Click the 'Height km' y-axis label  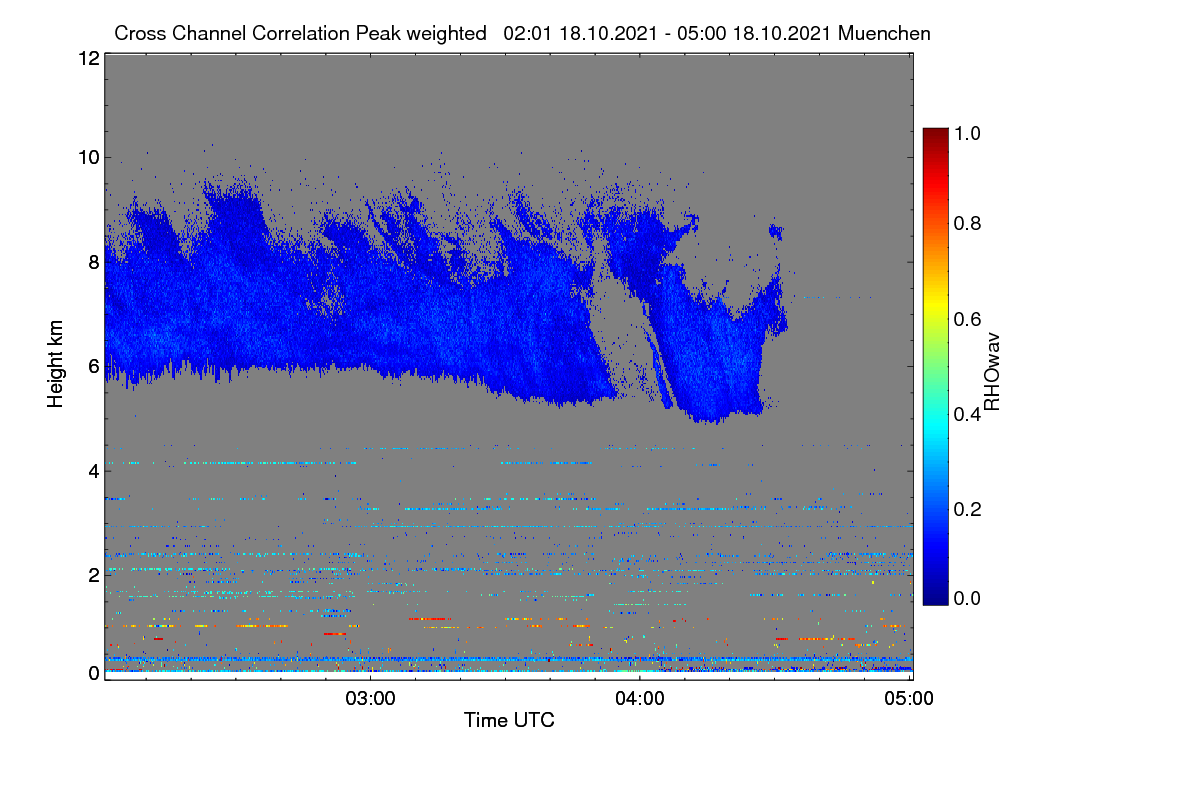pos(56,364)
